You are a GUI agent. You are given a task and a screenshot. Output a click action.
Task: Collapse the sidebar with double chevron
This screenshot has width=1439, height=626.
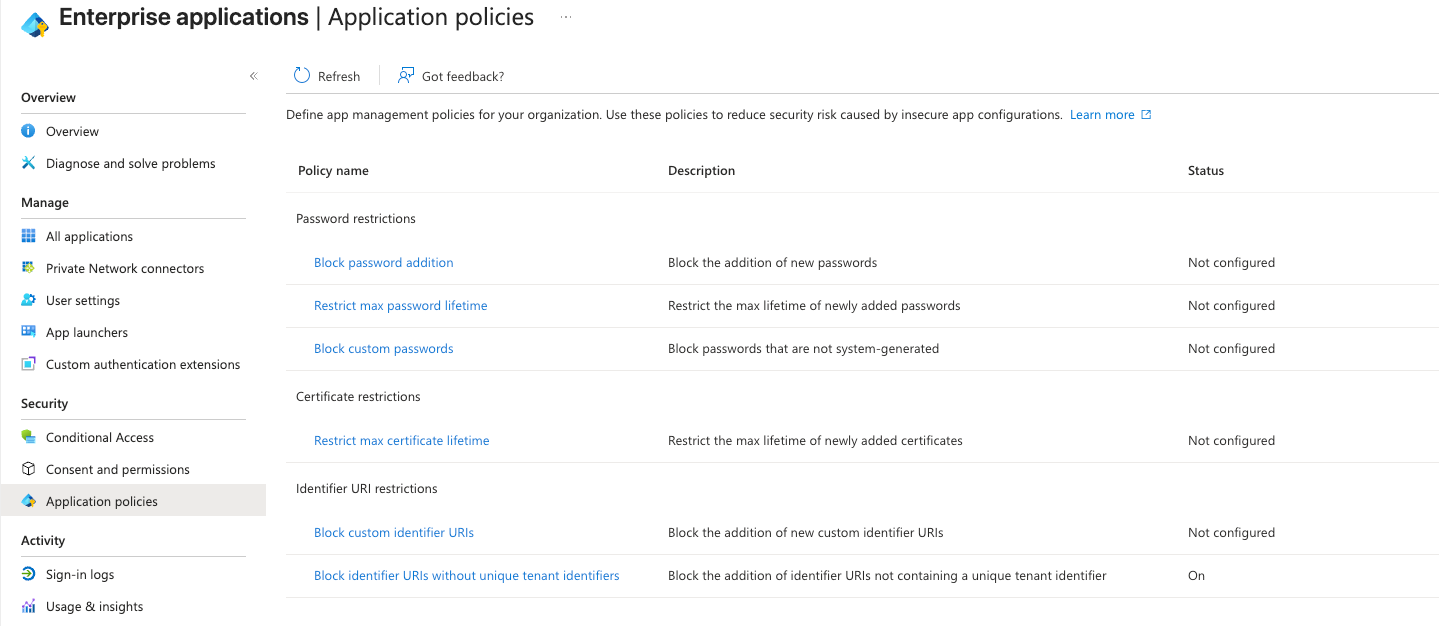pos(253,76)
